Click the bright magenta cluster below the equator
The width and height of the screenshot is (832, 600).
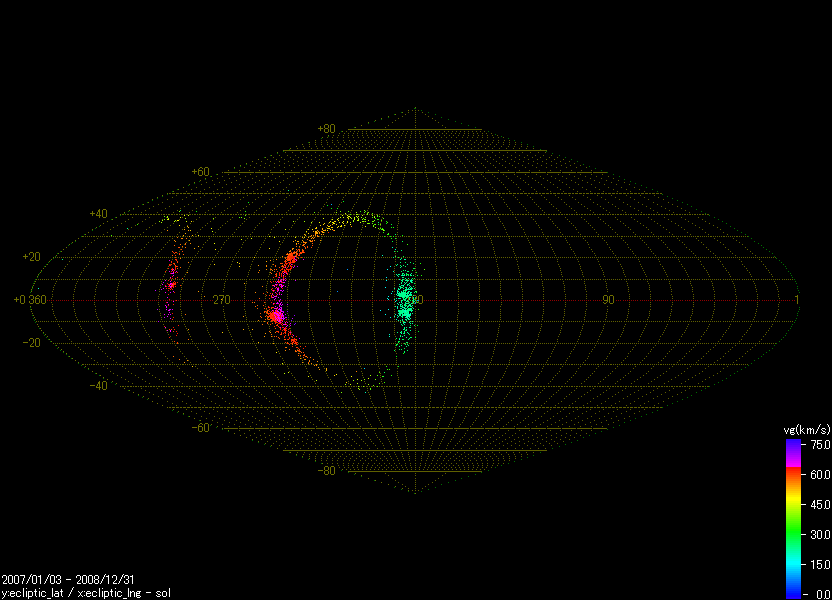pos(276,318)
